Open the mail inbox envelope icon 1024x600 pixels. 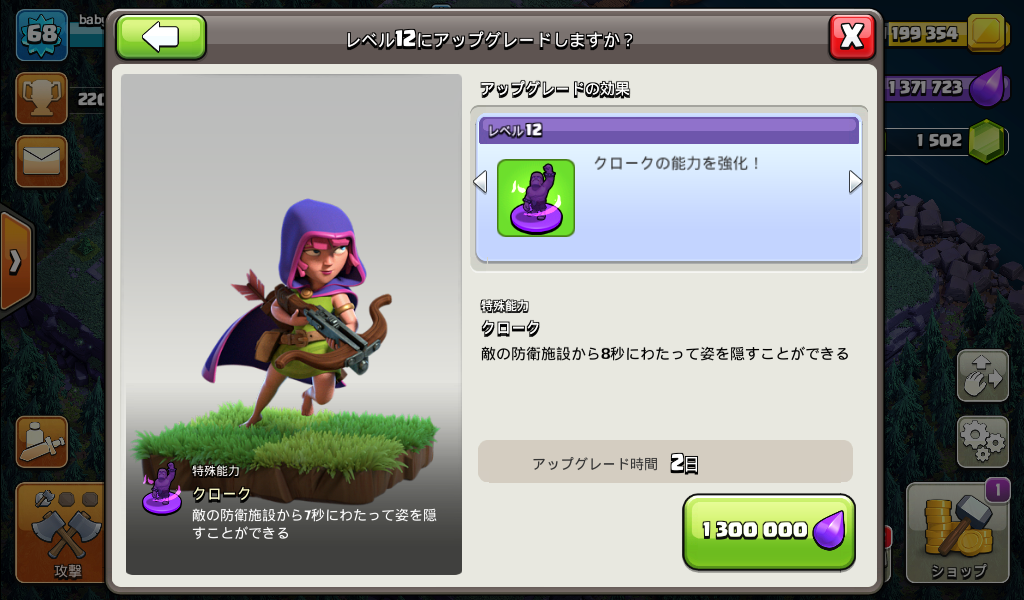(x=41, y=161)
